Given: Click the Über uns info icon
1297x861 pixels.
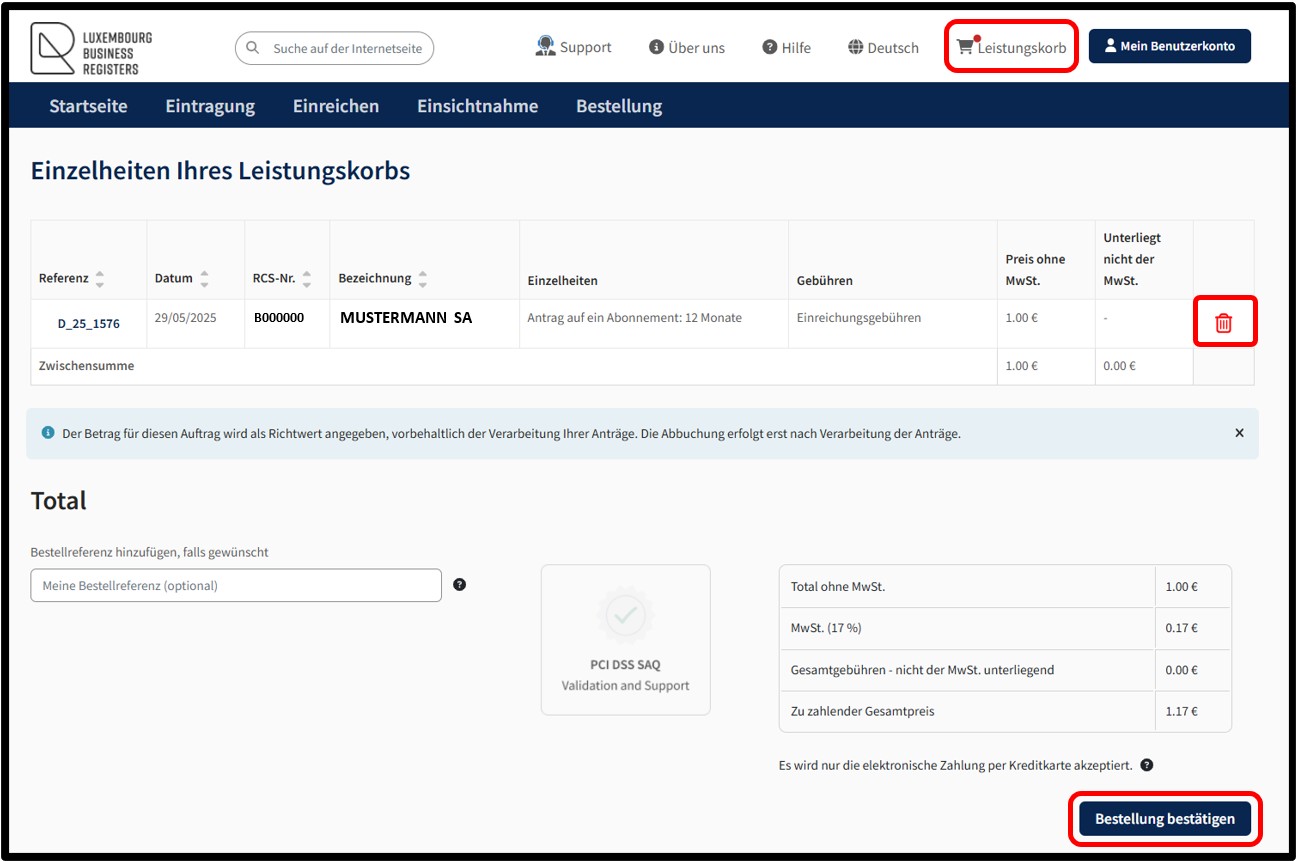Looking at the screenshot, I should click(x=656, y=47).
